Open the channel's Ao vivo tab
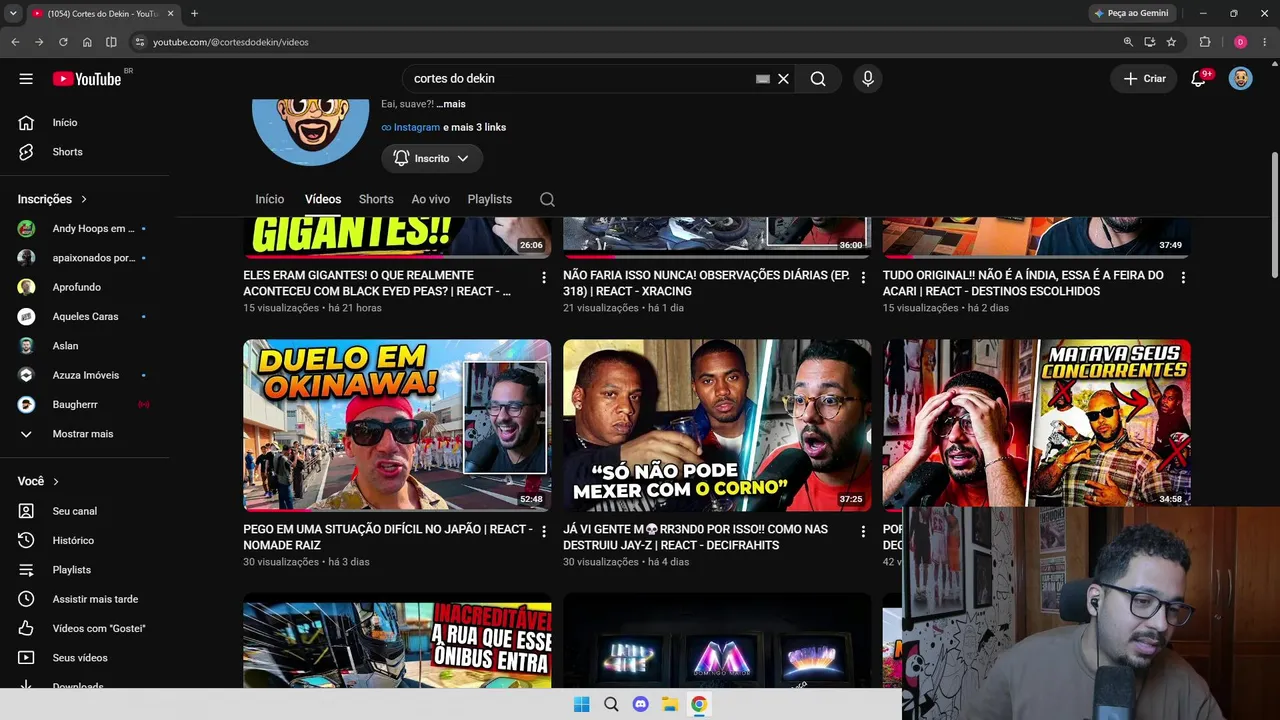The width and height of the screenshot is (1280, 720). tap(431, 199)
